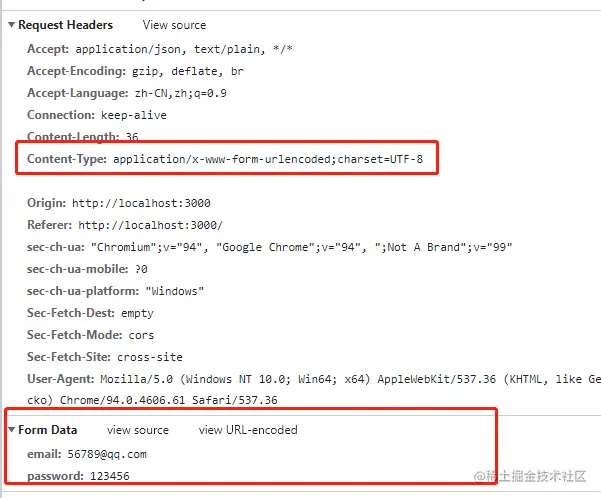This screenshot has height=498, width=601.
Task: Click view URL-encoded link
Action: 248,430
